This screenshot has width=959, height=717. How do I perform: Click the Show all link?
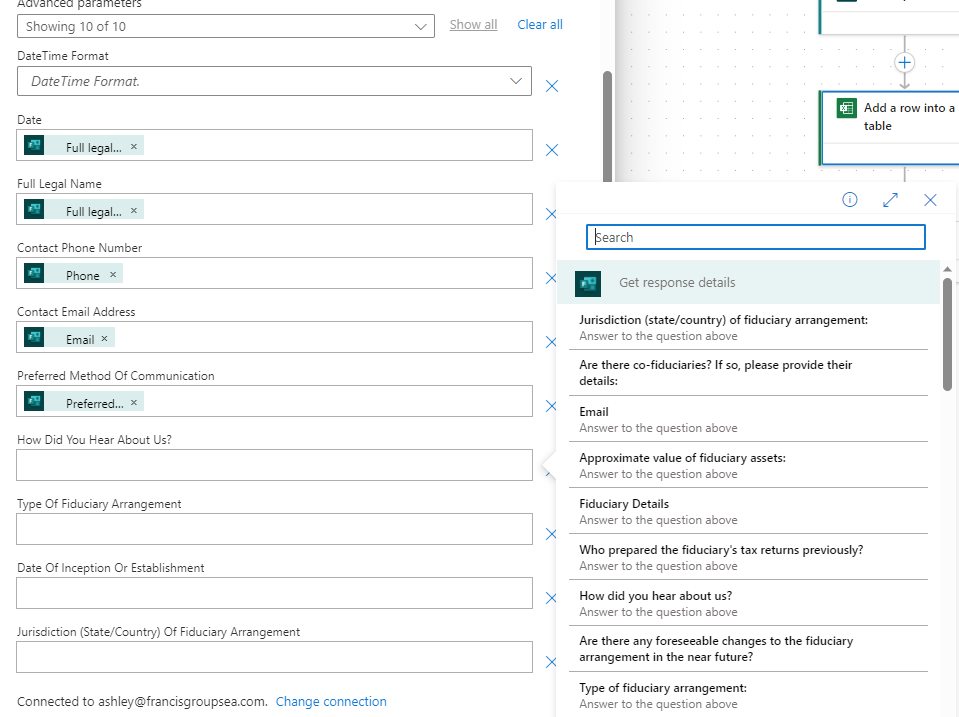[473, 24]
